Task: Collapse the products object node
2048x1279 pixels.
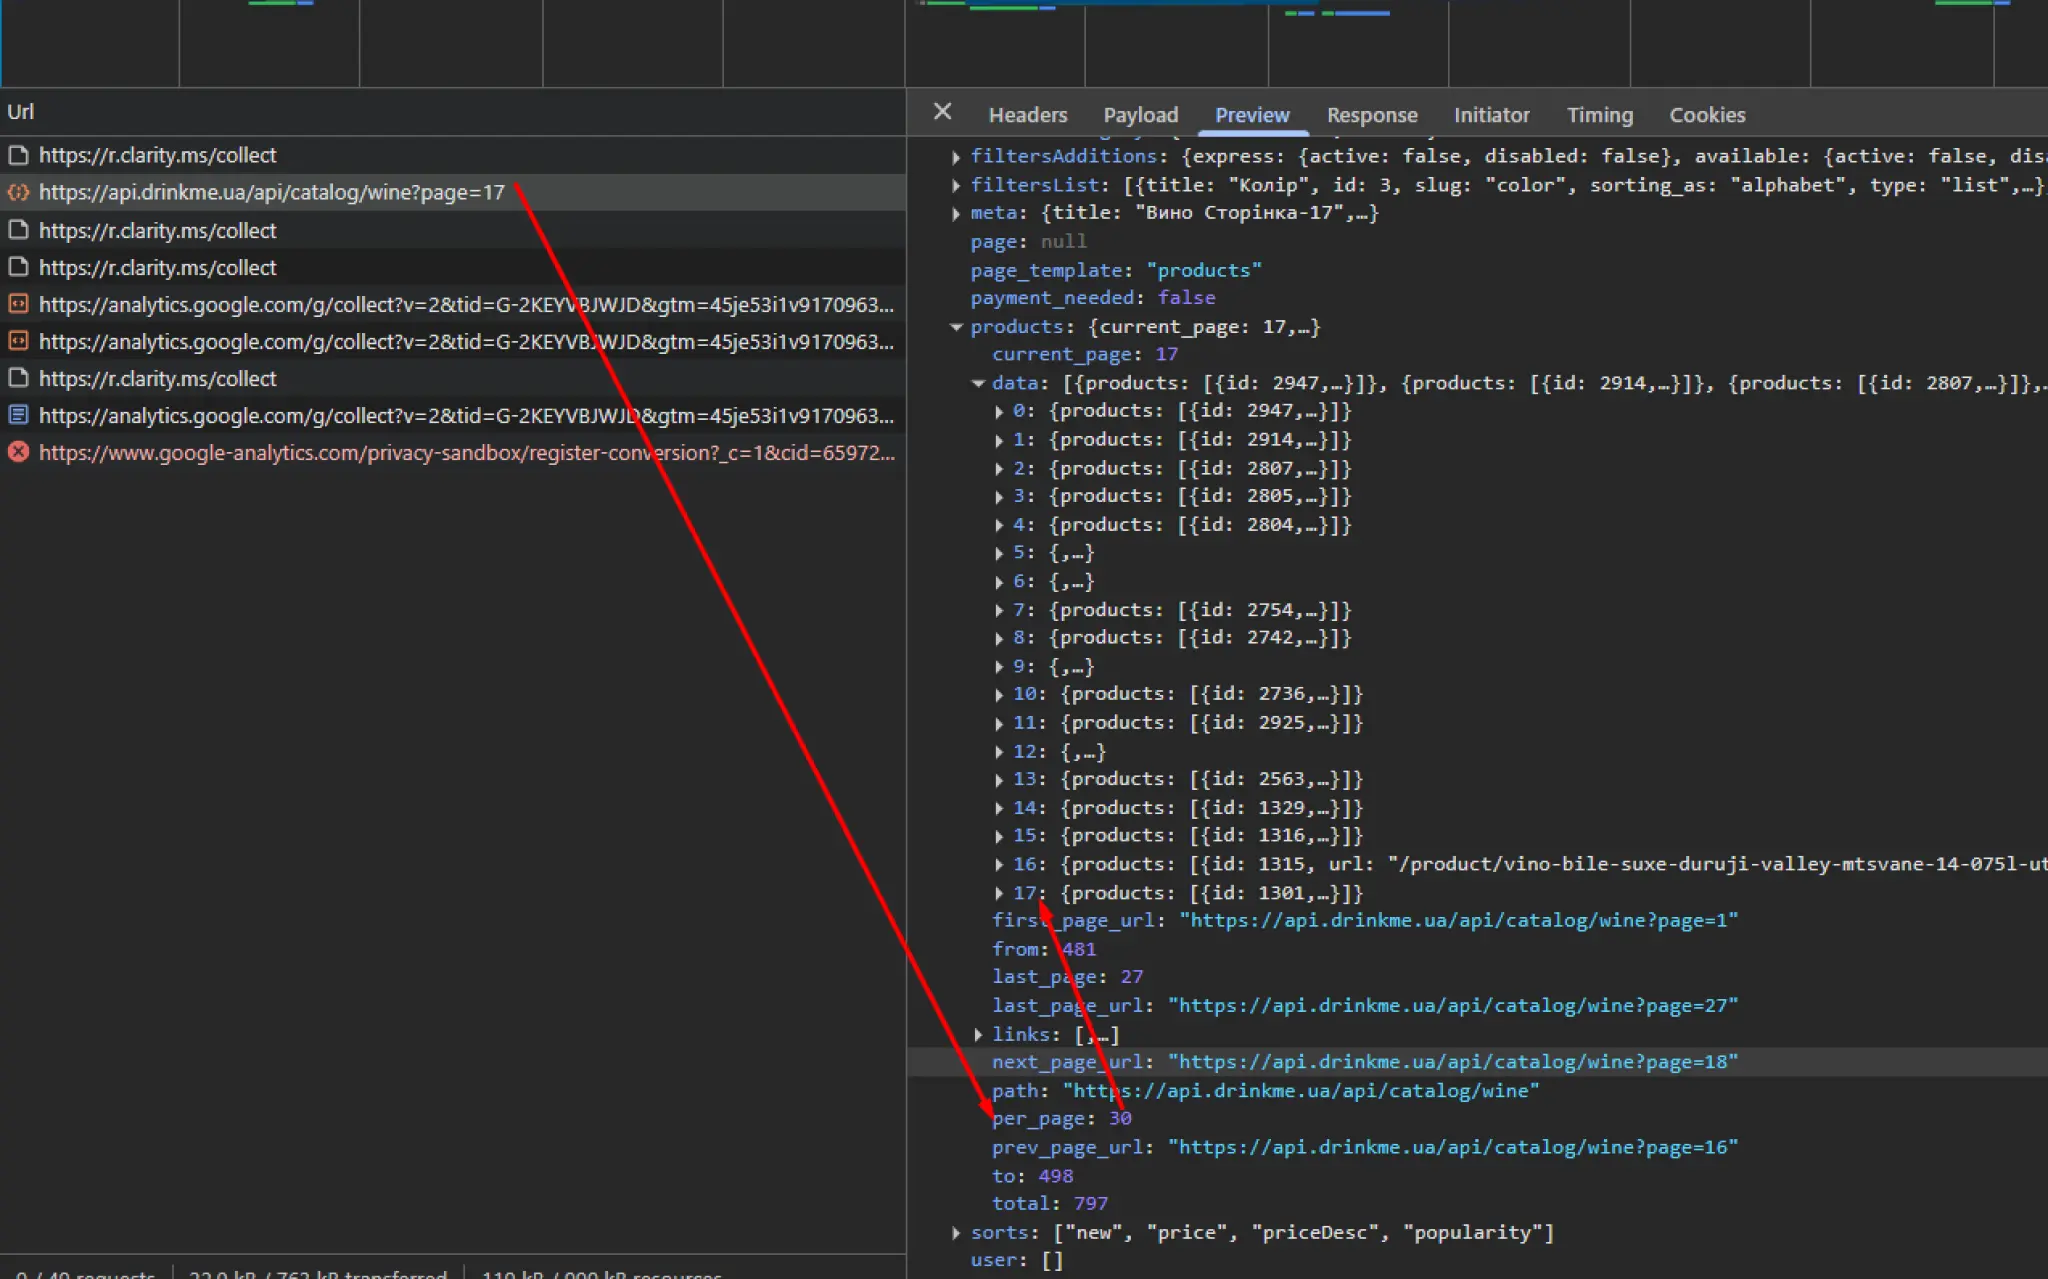Action: click(956, 327)
